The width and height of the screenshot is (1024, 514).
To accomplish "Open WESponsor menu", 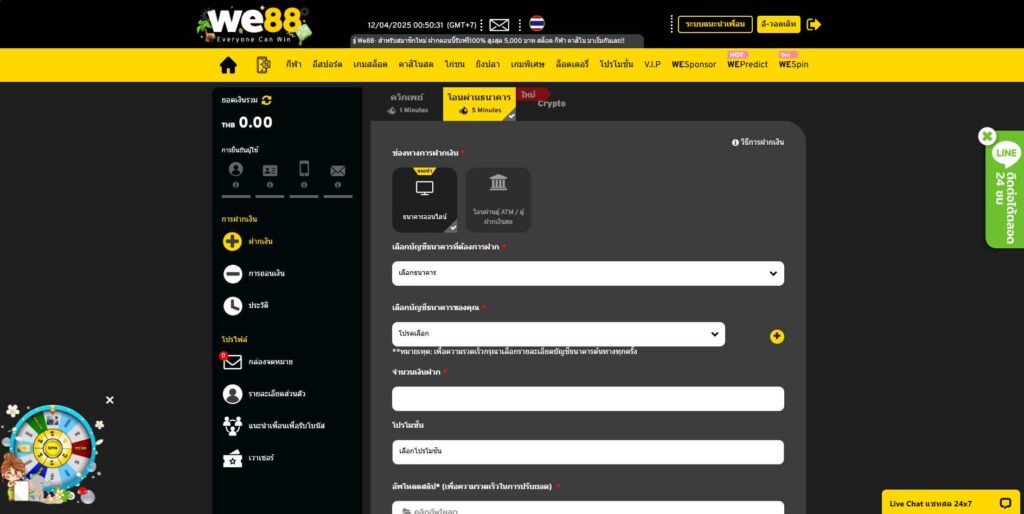I will [x=694, y=64].
